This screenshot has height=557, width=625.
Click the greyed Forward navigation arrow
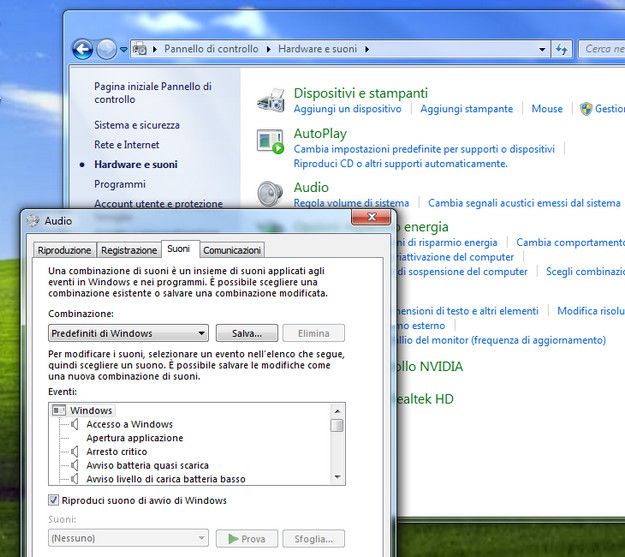(x=106, y=49)
